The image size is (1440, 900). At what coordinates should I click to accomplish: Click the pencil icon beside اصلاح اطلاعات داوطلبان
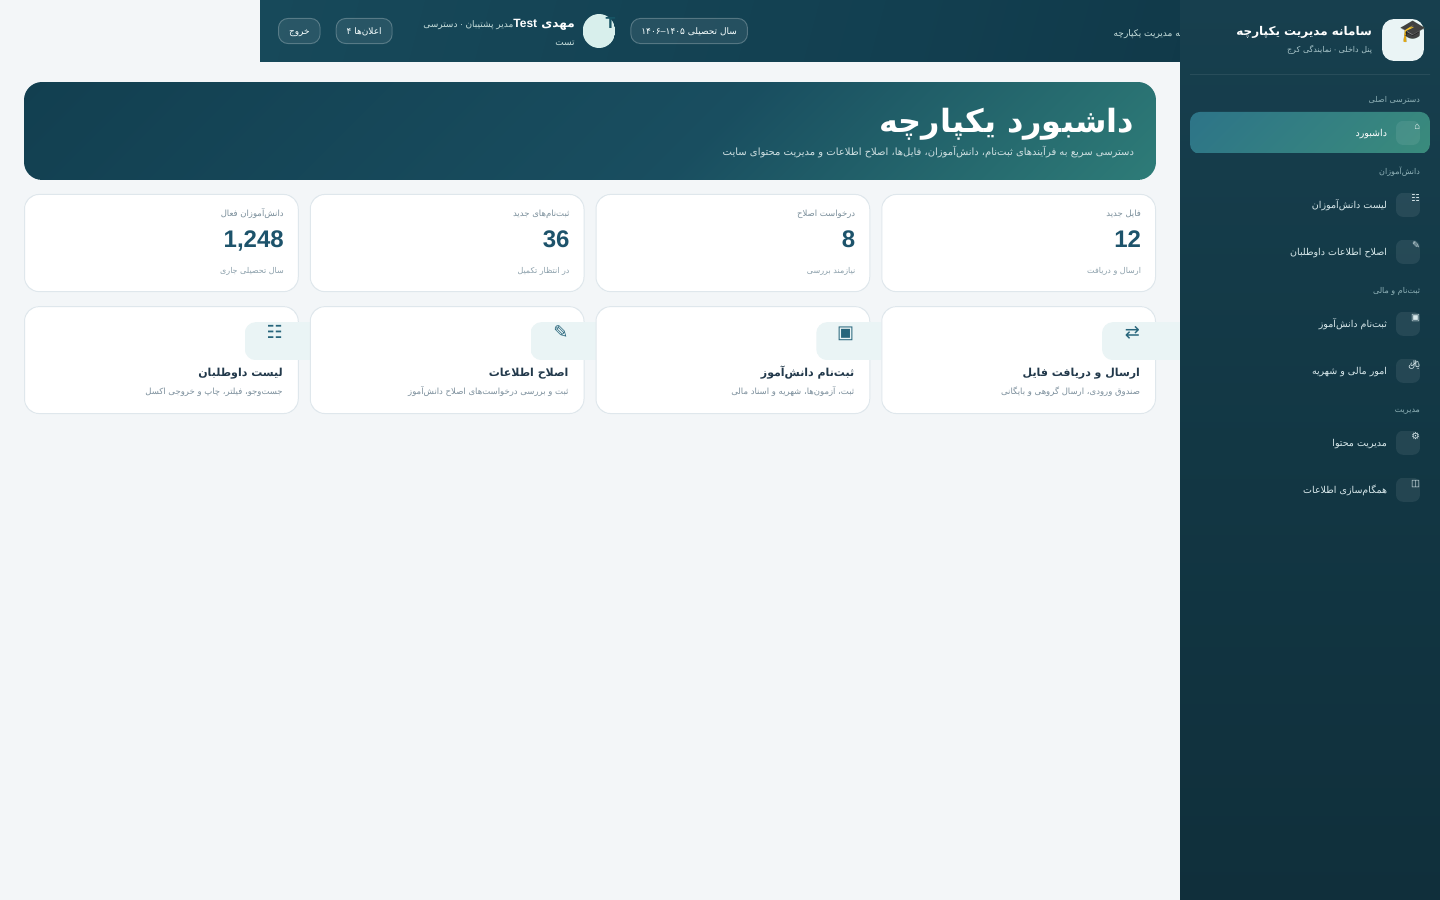[x=1408, y=252]
